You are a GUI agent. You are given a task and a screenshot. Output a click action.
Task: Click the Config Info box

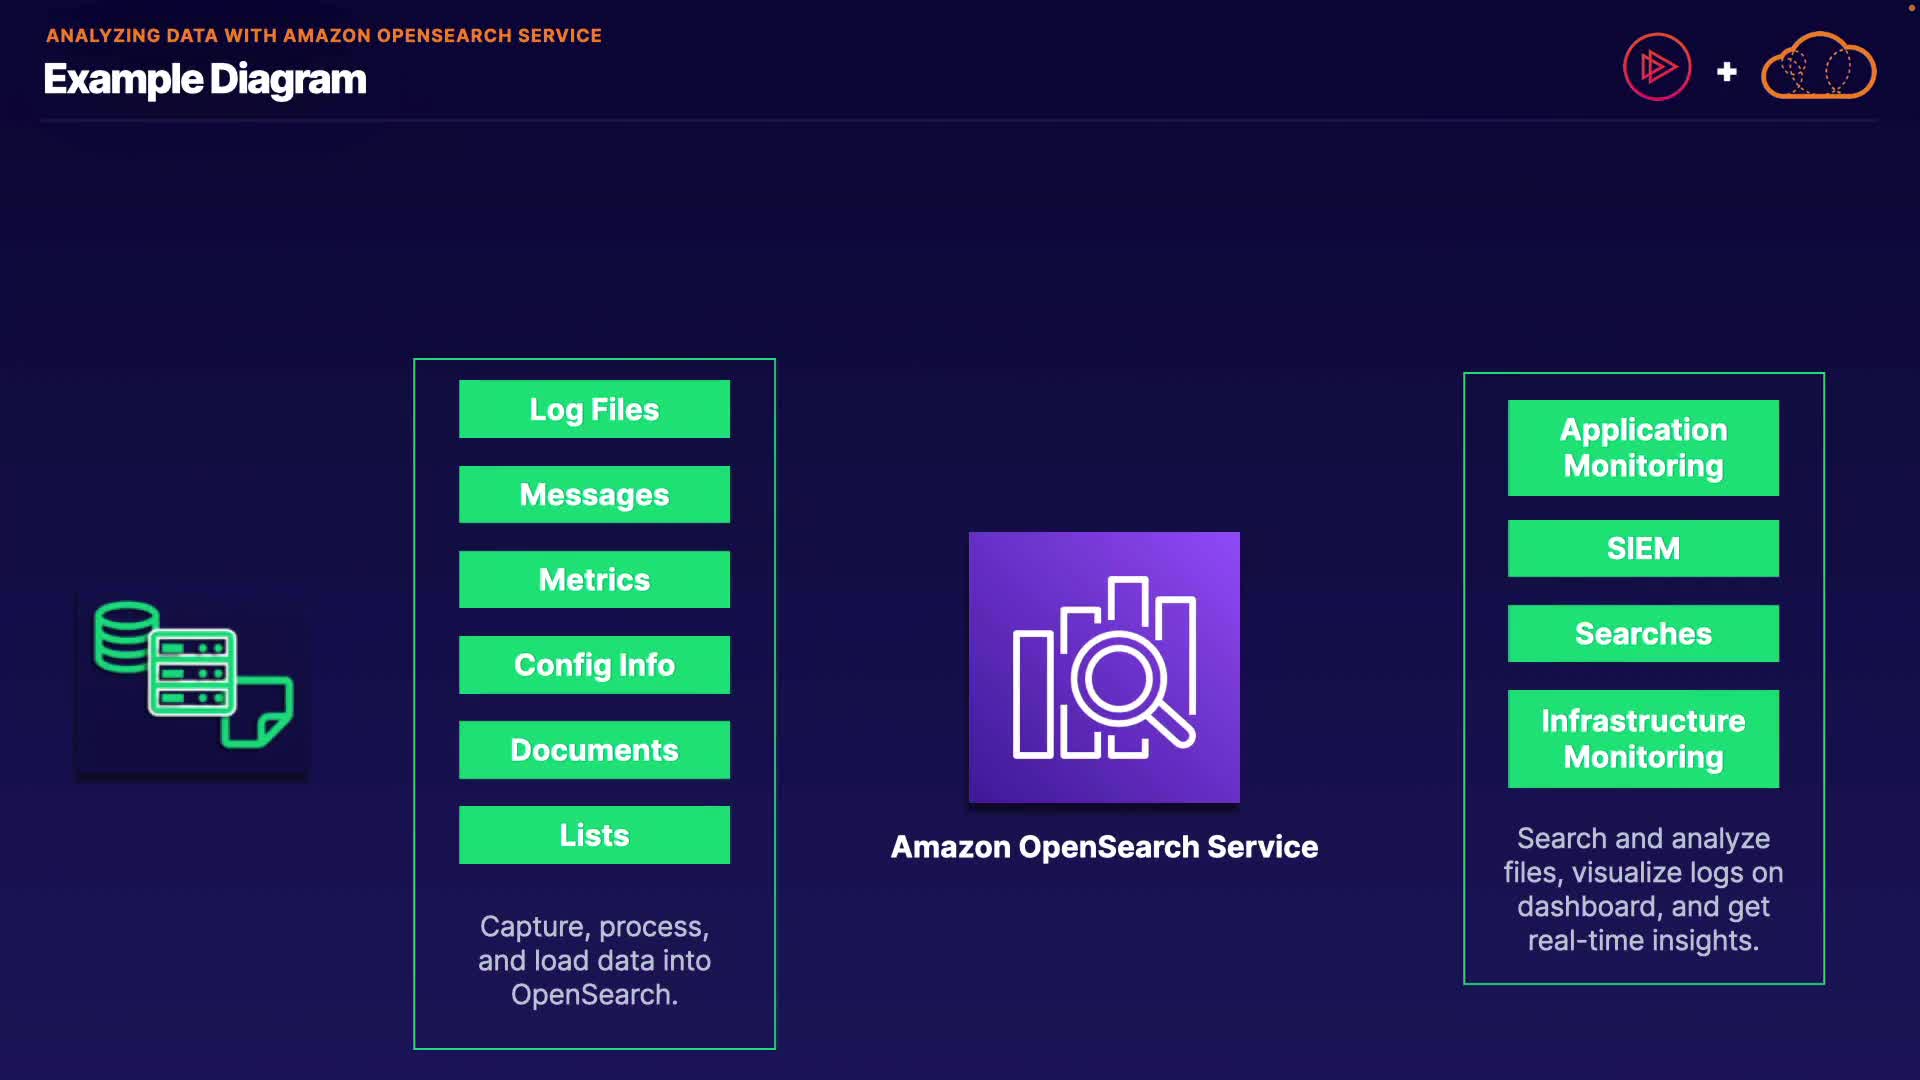coord(594,664)
